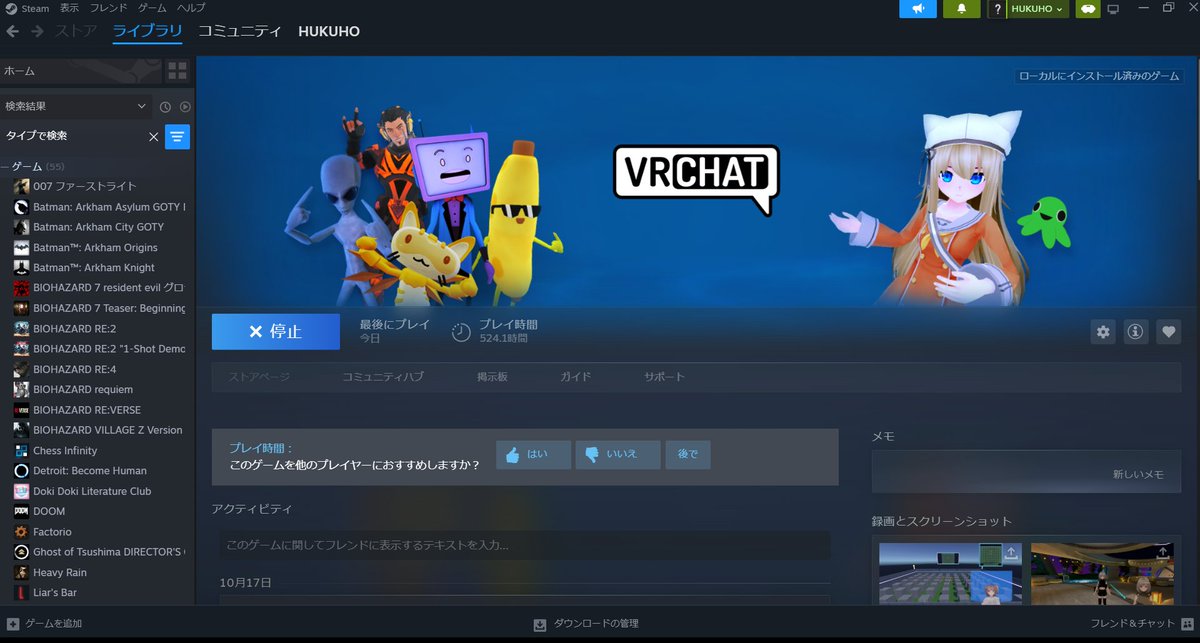Open the ガイド link
The image size is (1200, 643).
(575, 377)
